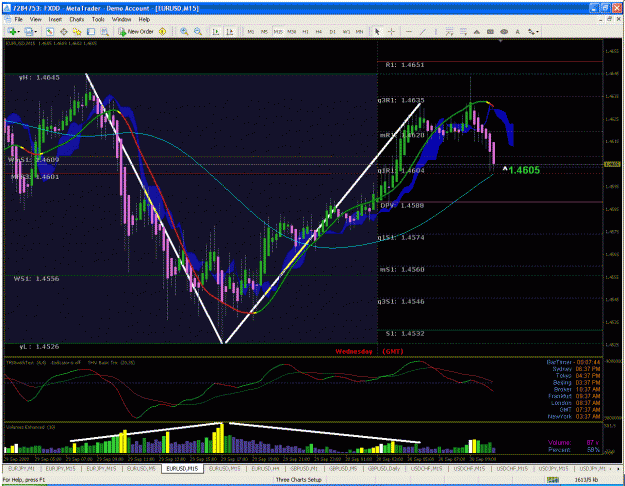Click the New Order button
The width and height of the screenshot is (625, 486).
pos(136,31)
